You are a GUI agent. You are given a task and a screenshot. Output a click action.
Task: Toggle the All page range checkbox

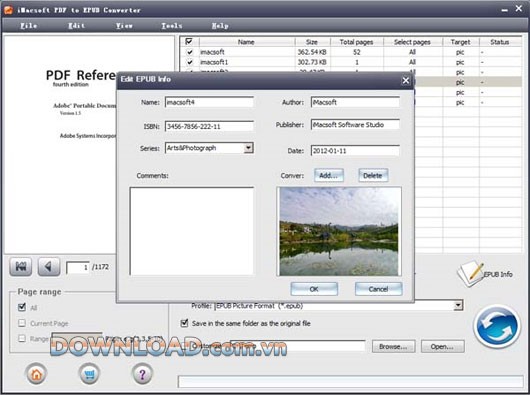(x=22, y=307)
